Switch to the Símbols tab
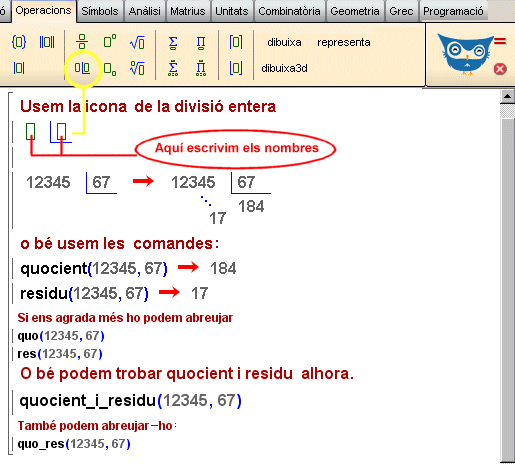The width and height of the screenshot is (515, 464). pos(100,11)
